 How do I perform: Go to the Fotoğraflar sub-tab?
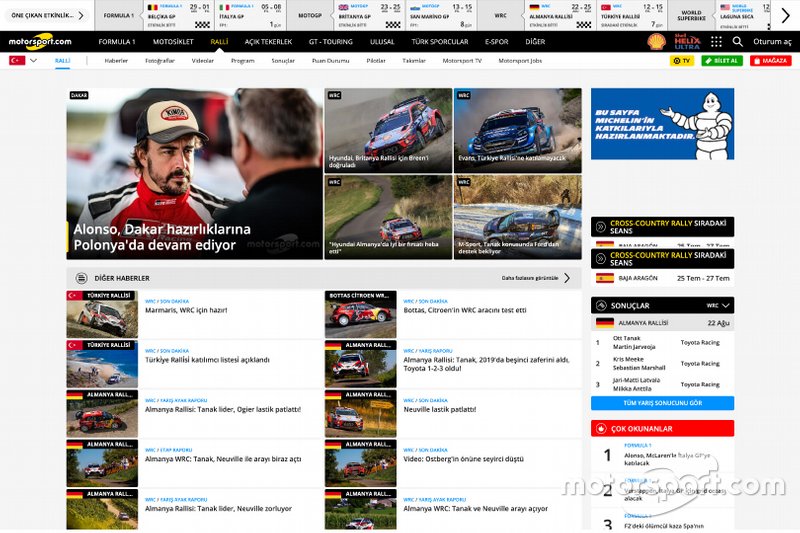160,61
